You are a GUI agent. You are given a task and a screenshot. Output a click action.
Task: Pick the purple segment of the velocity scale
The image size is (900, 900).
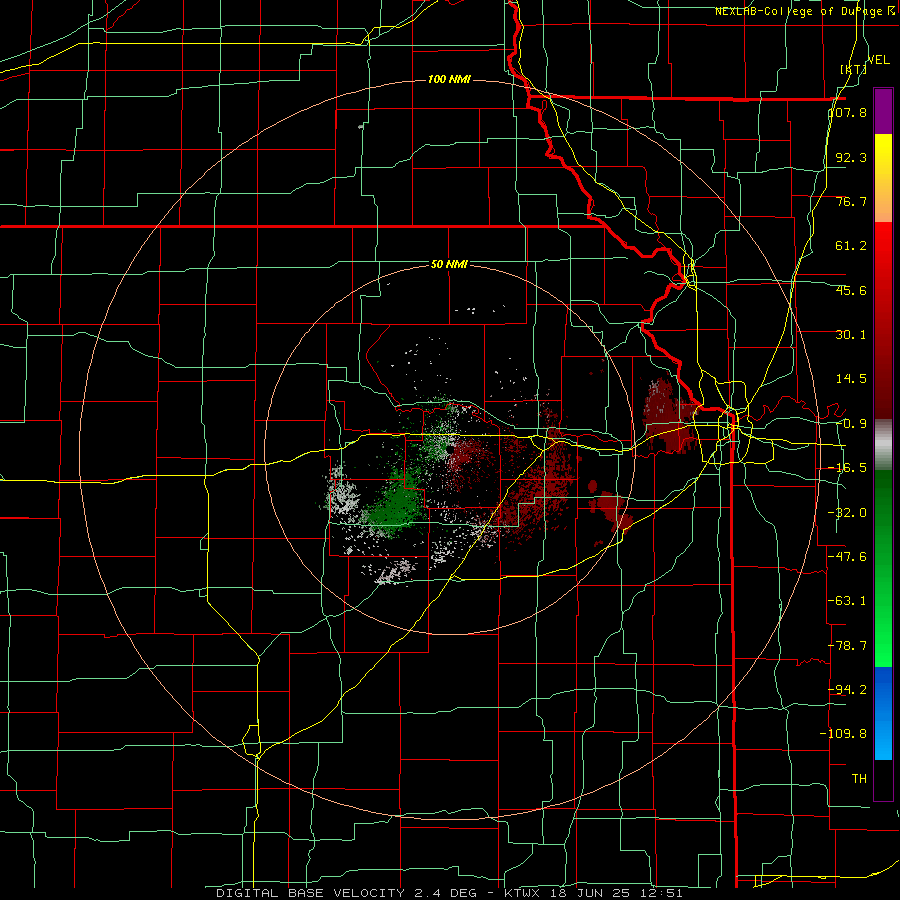883,111
